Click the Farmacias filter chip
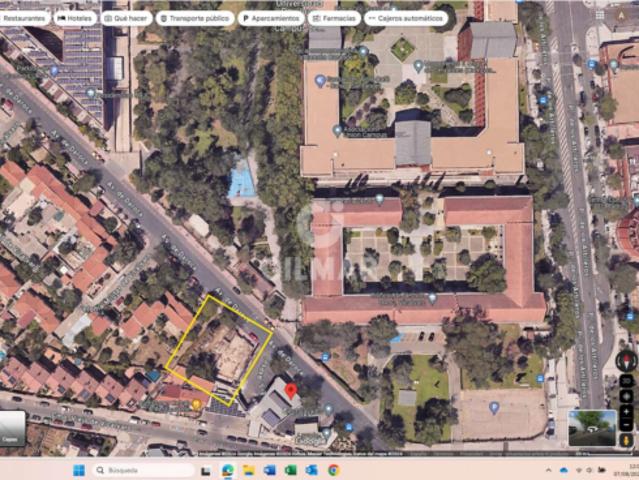The image size is (639, 480). (x=334, y=18)
